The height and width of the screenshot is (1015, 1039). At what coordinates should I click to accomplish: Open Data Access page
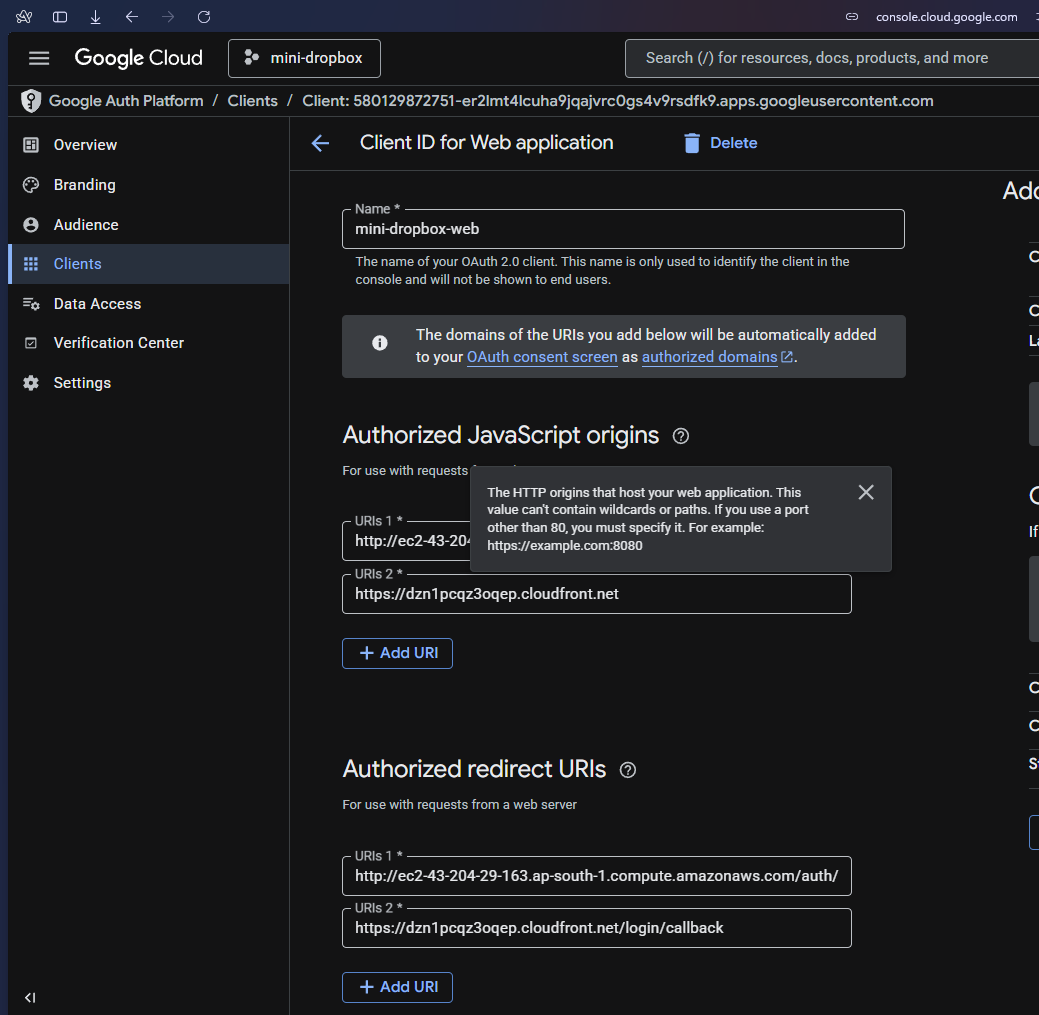pyautogui.click(x=97, y=304)
